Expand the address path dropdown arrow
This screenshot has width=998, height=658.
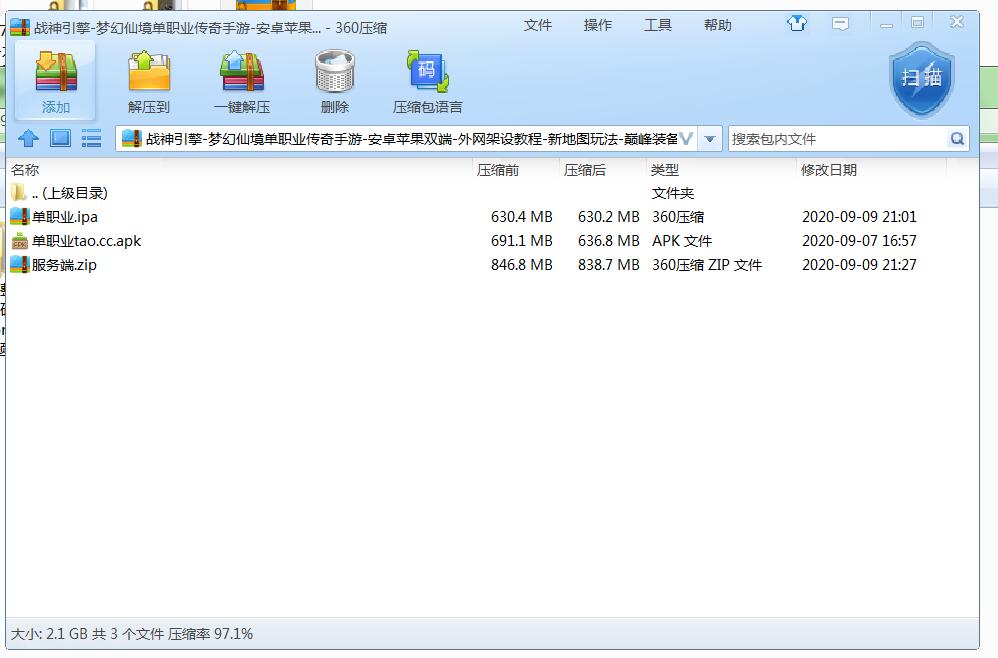[x=710, y=139]
